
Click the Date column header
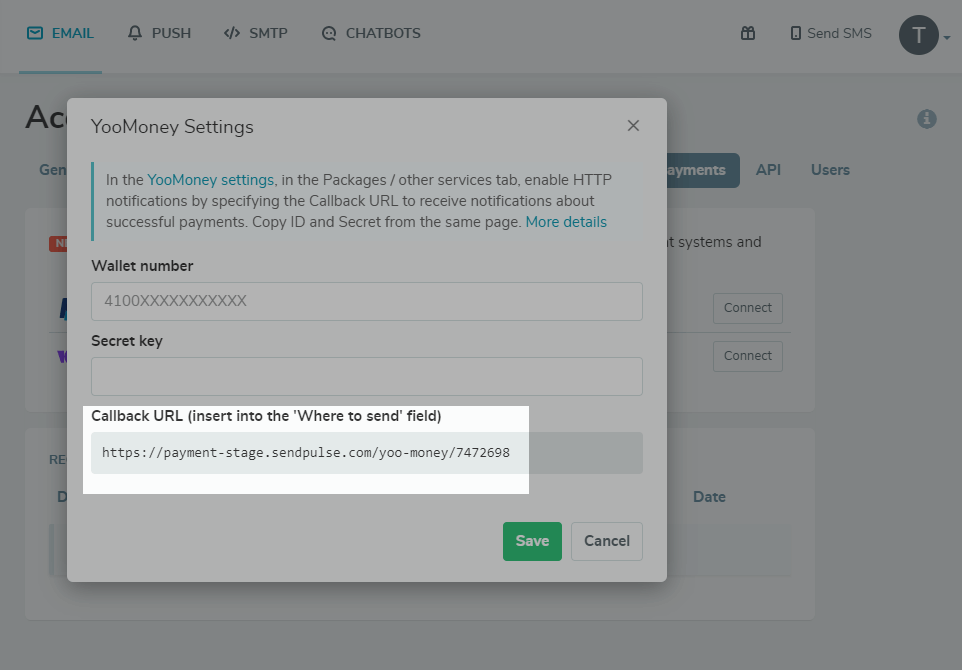[709, 497]
